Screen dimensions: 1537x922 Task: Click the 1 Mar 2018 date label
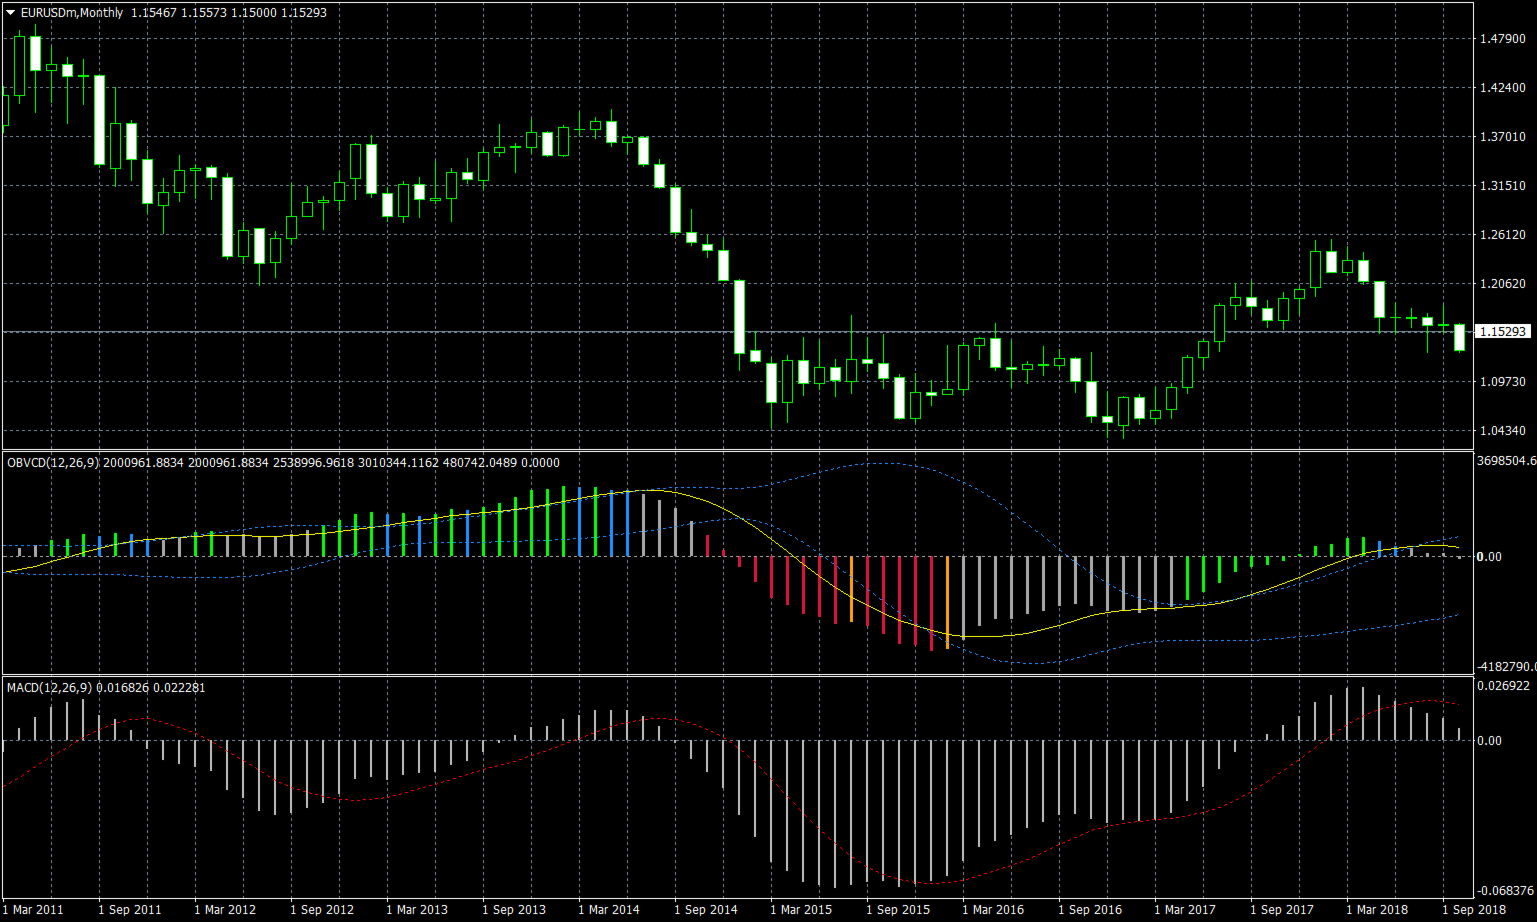tap(1378, 910)
